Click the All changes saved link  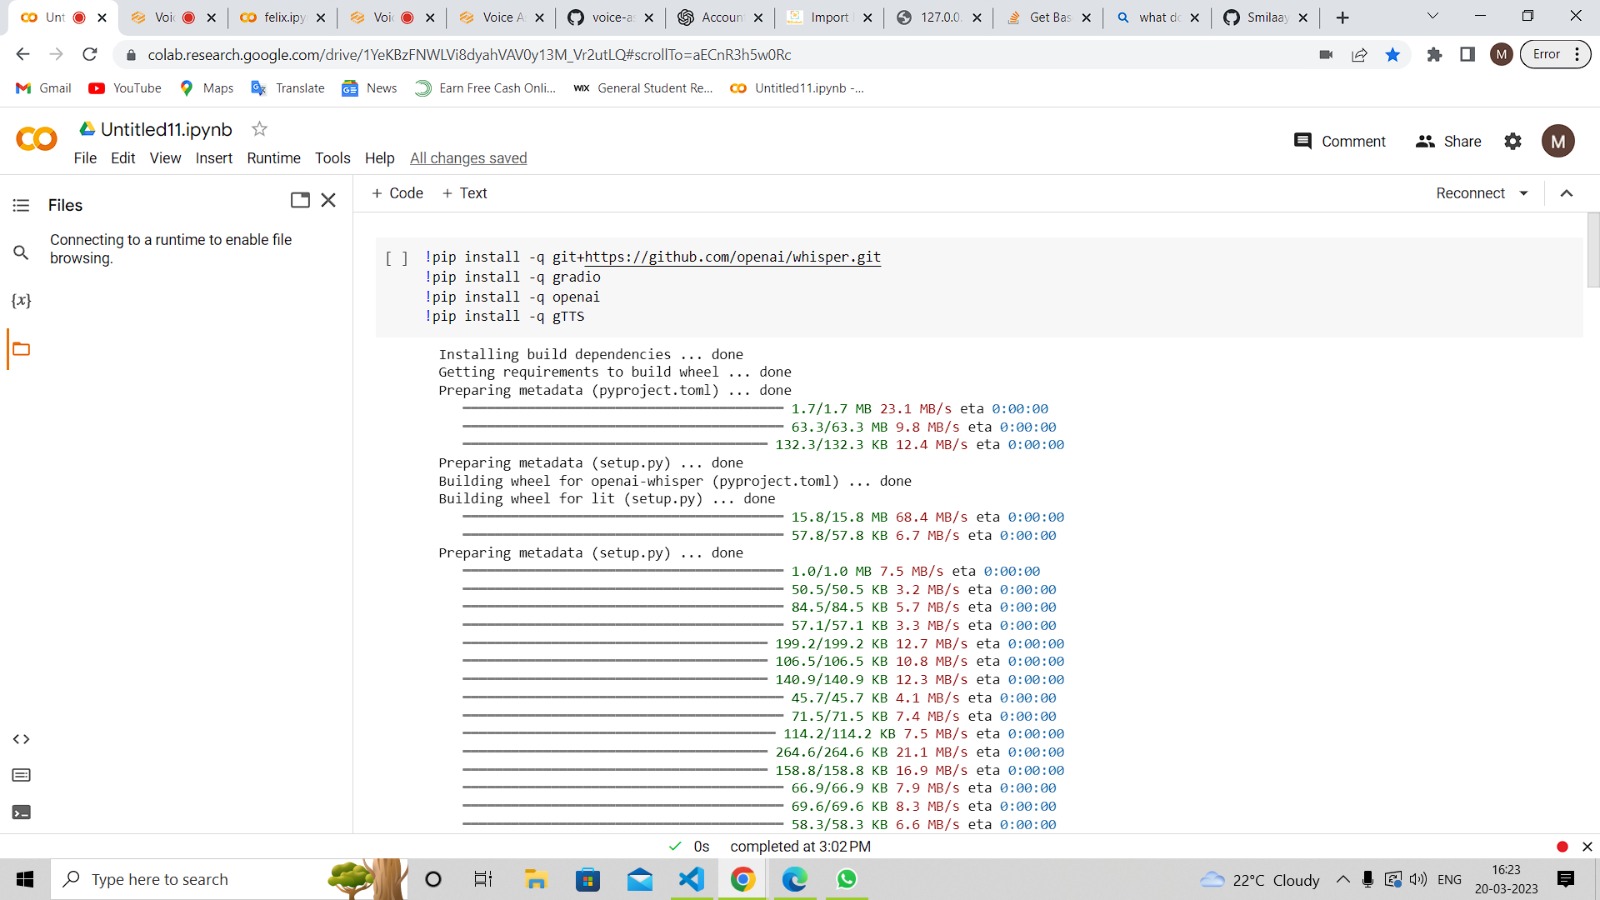tap(468, 158)
